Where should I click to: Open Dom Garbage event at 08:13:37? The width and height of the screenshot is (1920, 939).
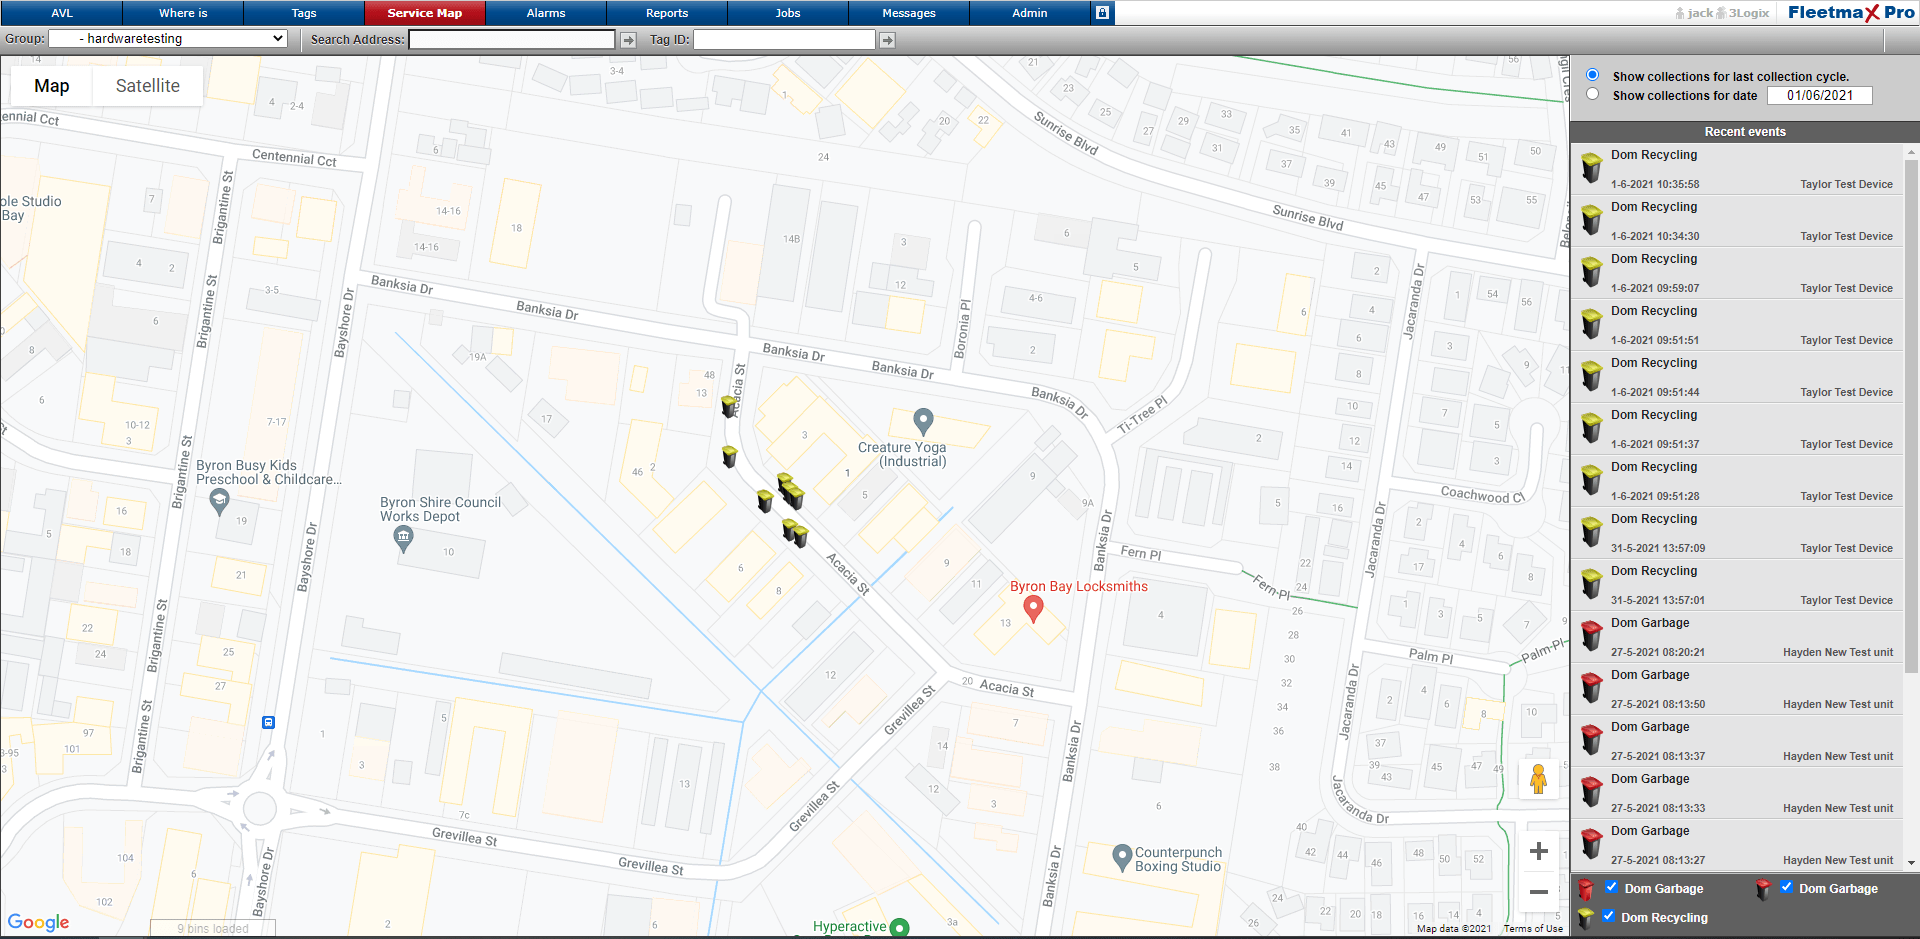[1737, 741]
